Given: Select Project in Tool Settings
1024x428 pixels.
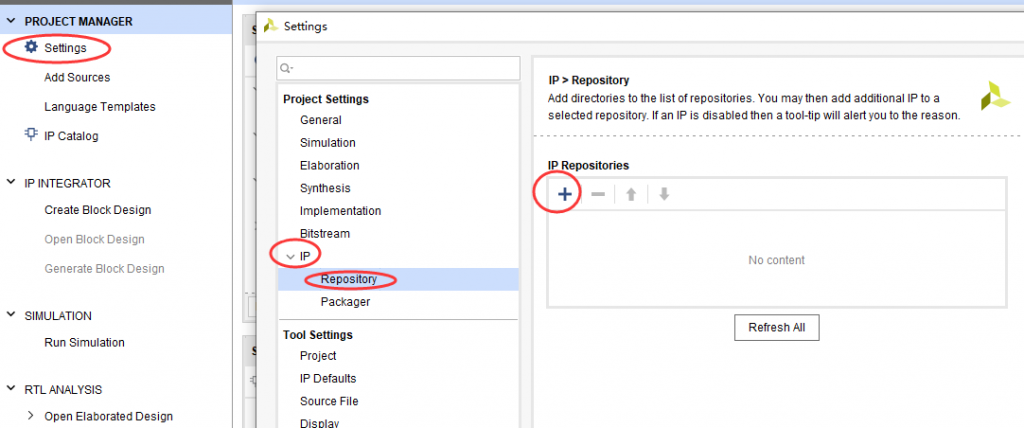Looking at the screenshot, I should (x=318, y=355).
